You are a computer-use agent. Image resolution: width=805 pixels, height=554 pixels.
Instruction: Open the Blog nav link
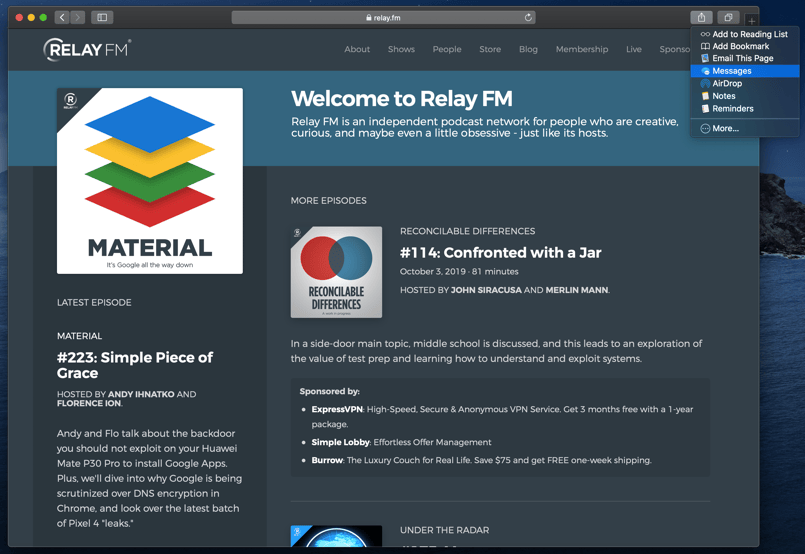(528, 49)
